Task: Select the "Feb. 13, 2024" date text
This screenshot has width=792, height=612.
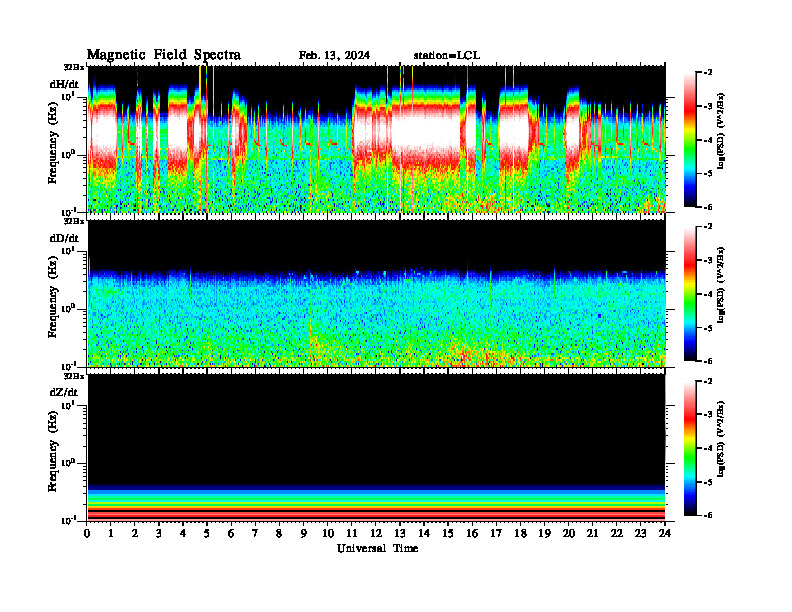Action: [334, 56]
